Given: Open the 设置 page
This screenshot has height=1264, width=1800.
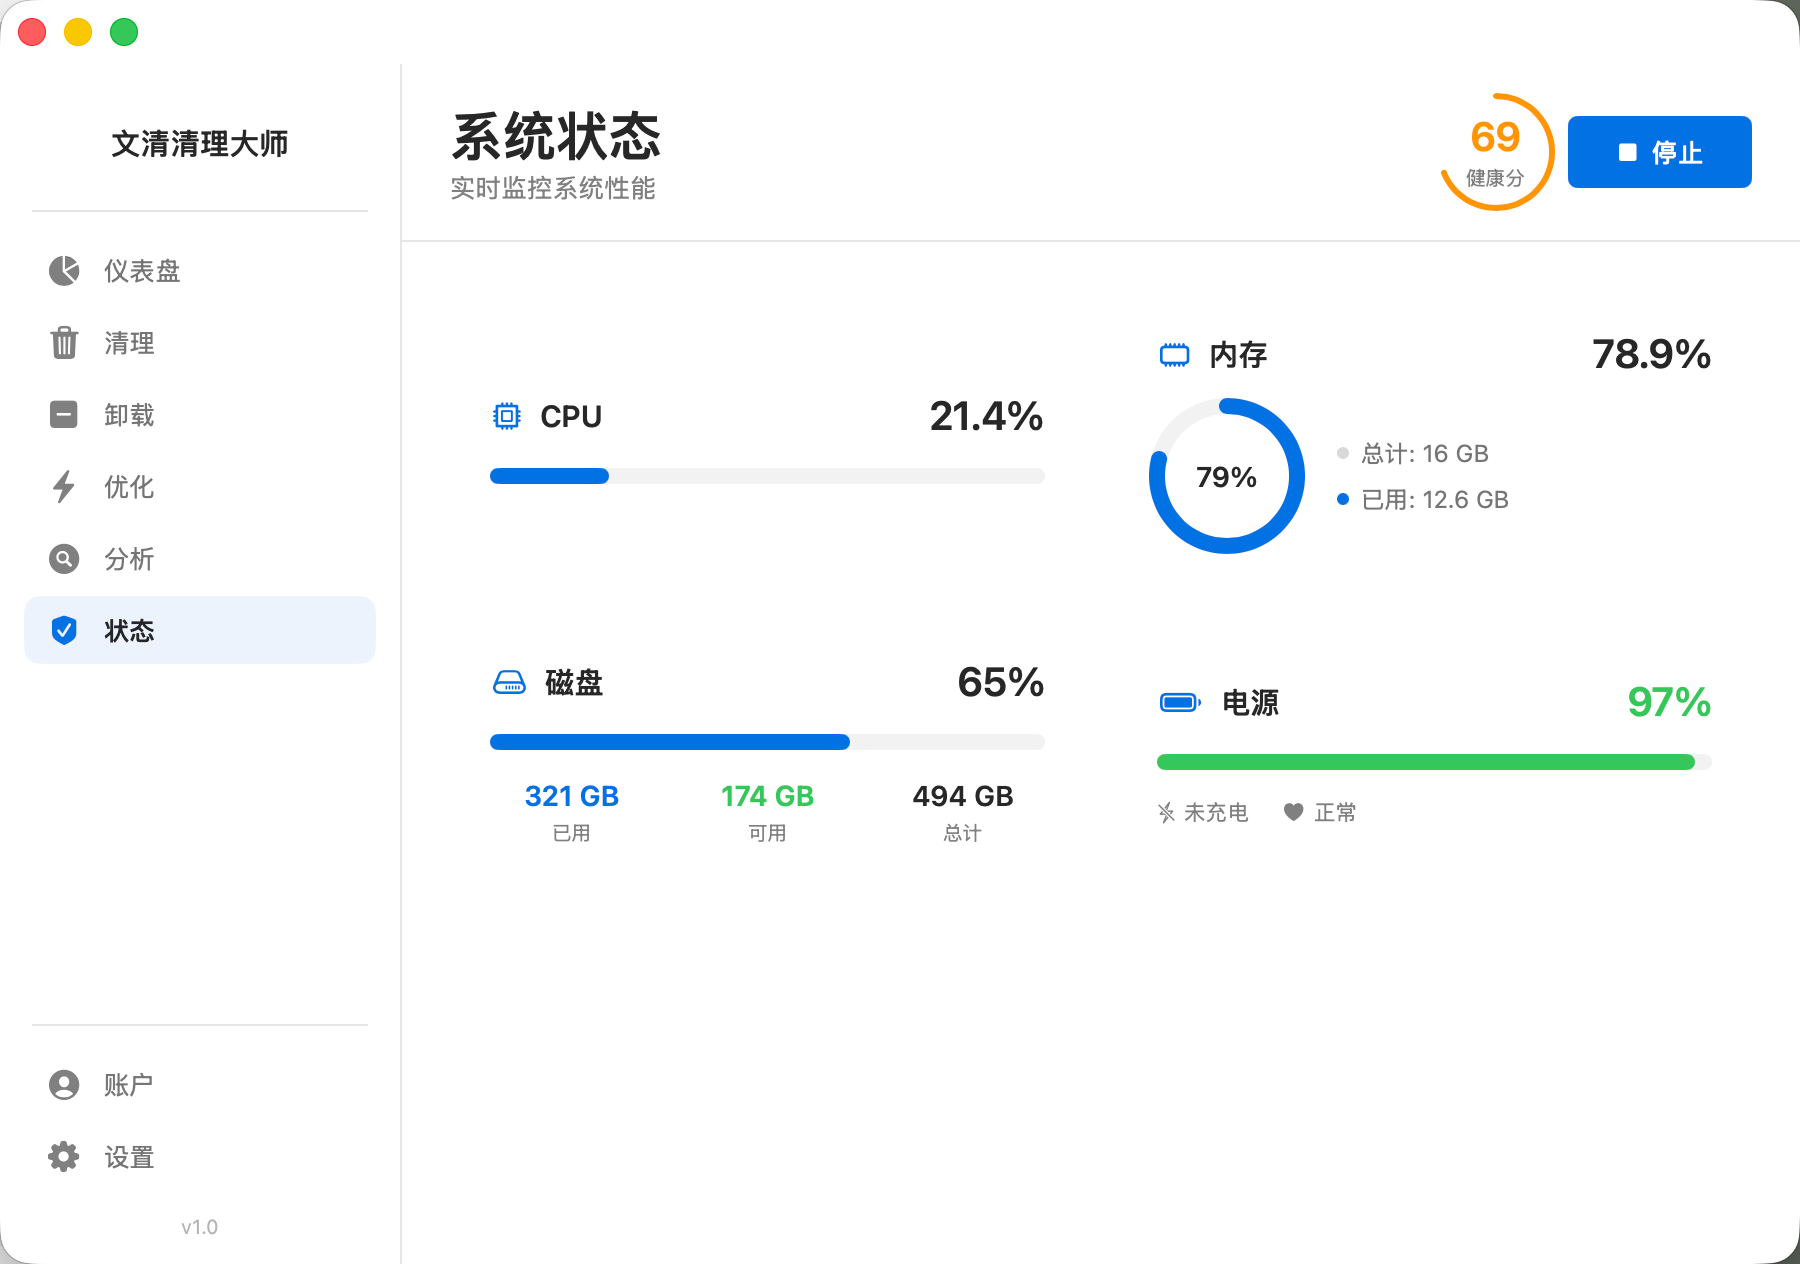Looking at the screenshot, I should click(x=200, y=1157).
